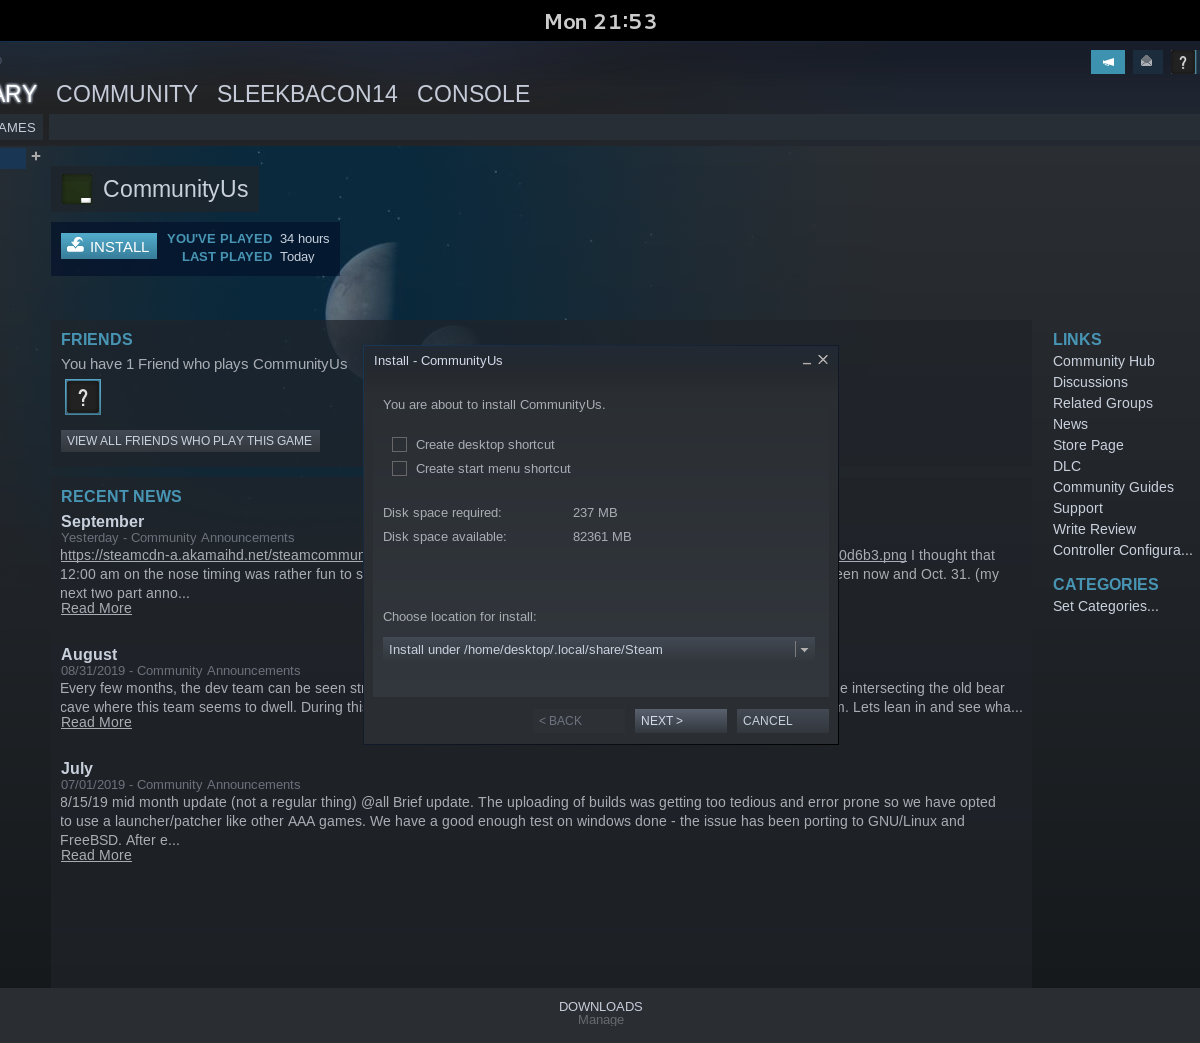Open the Discussions link
Viewport: 1200px width, 1043px height.
pos(1090,382)
